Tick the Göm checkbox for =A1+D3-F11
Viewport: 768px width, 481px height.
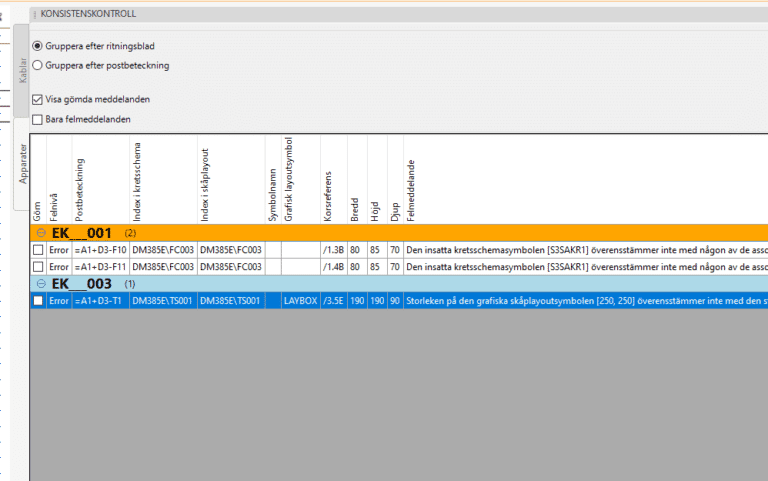click(38, 267)
